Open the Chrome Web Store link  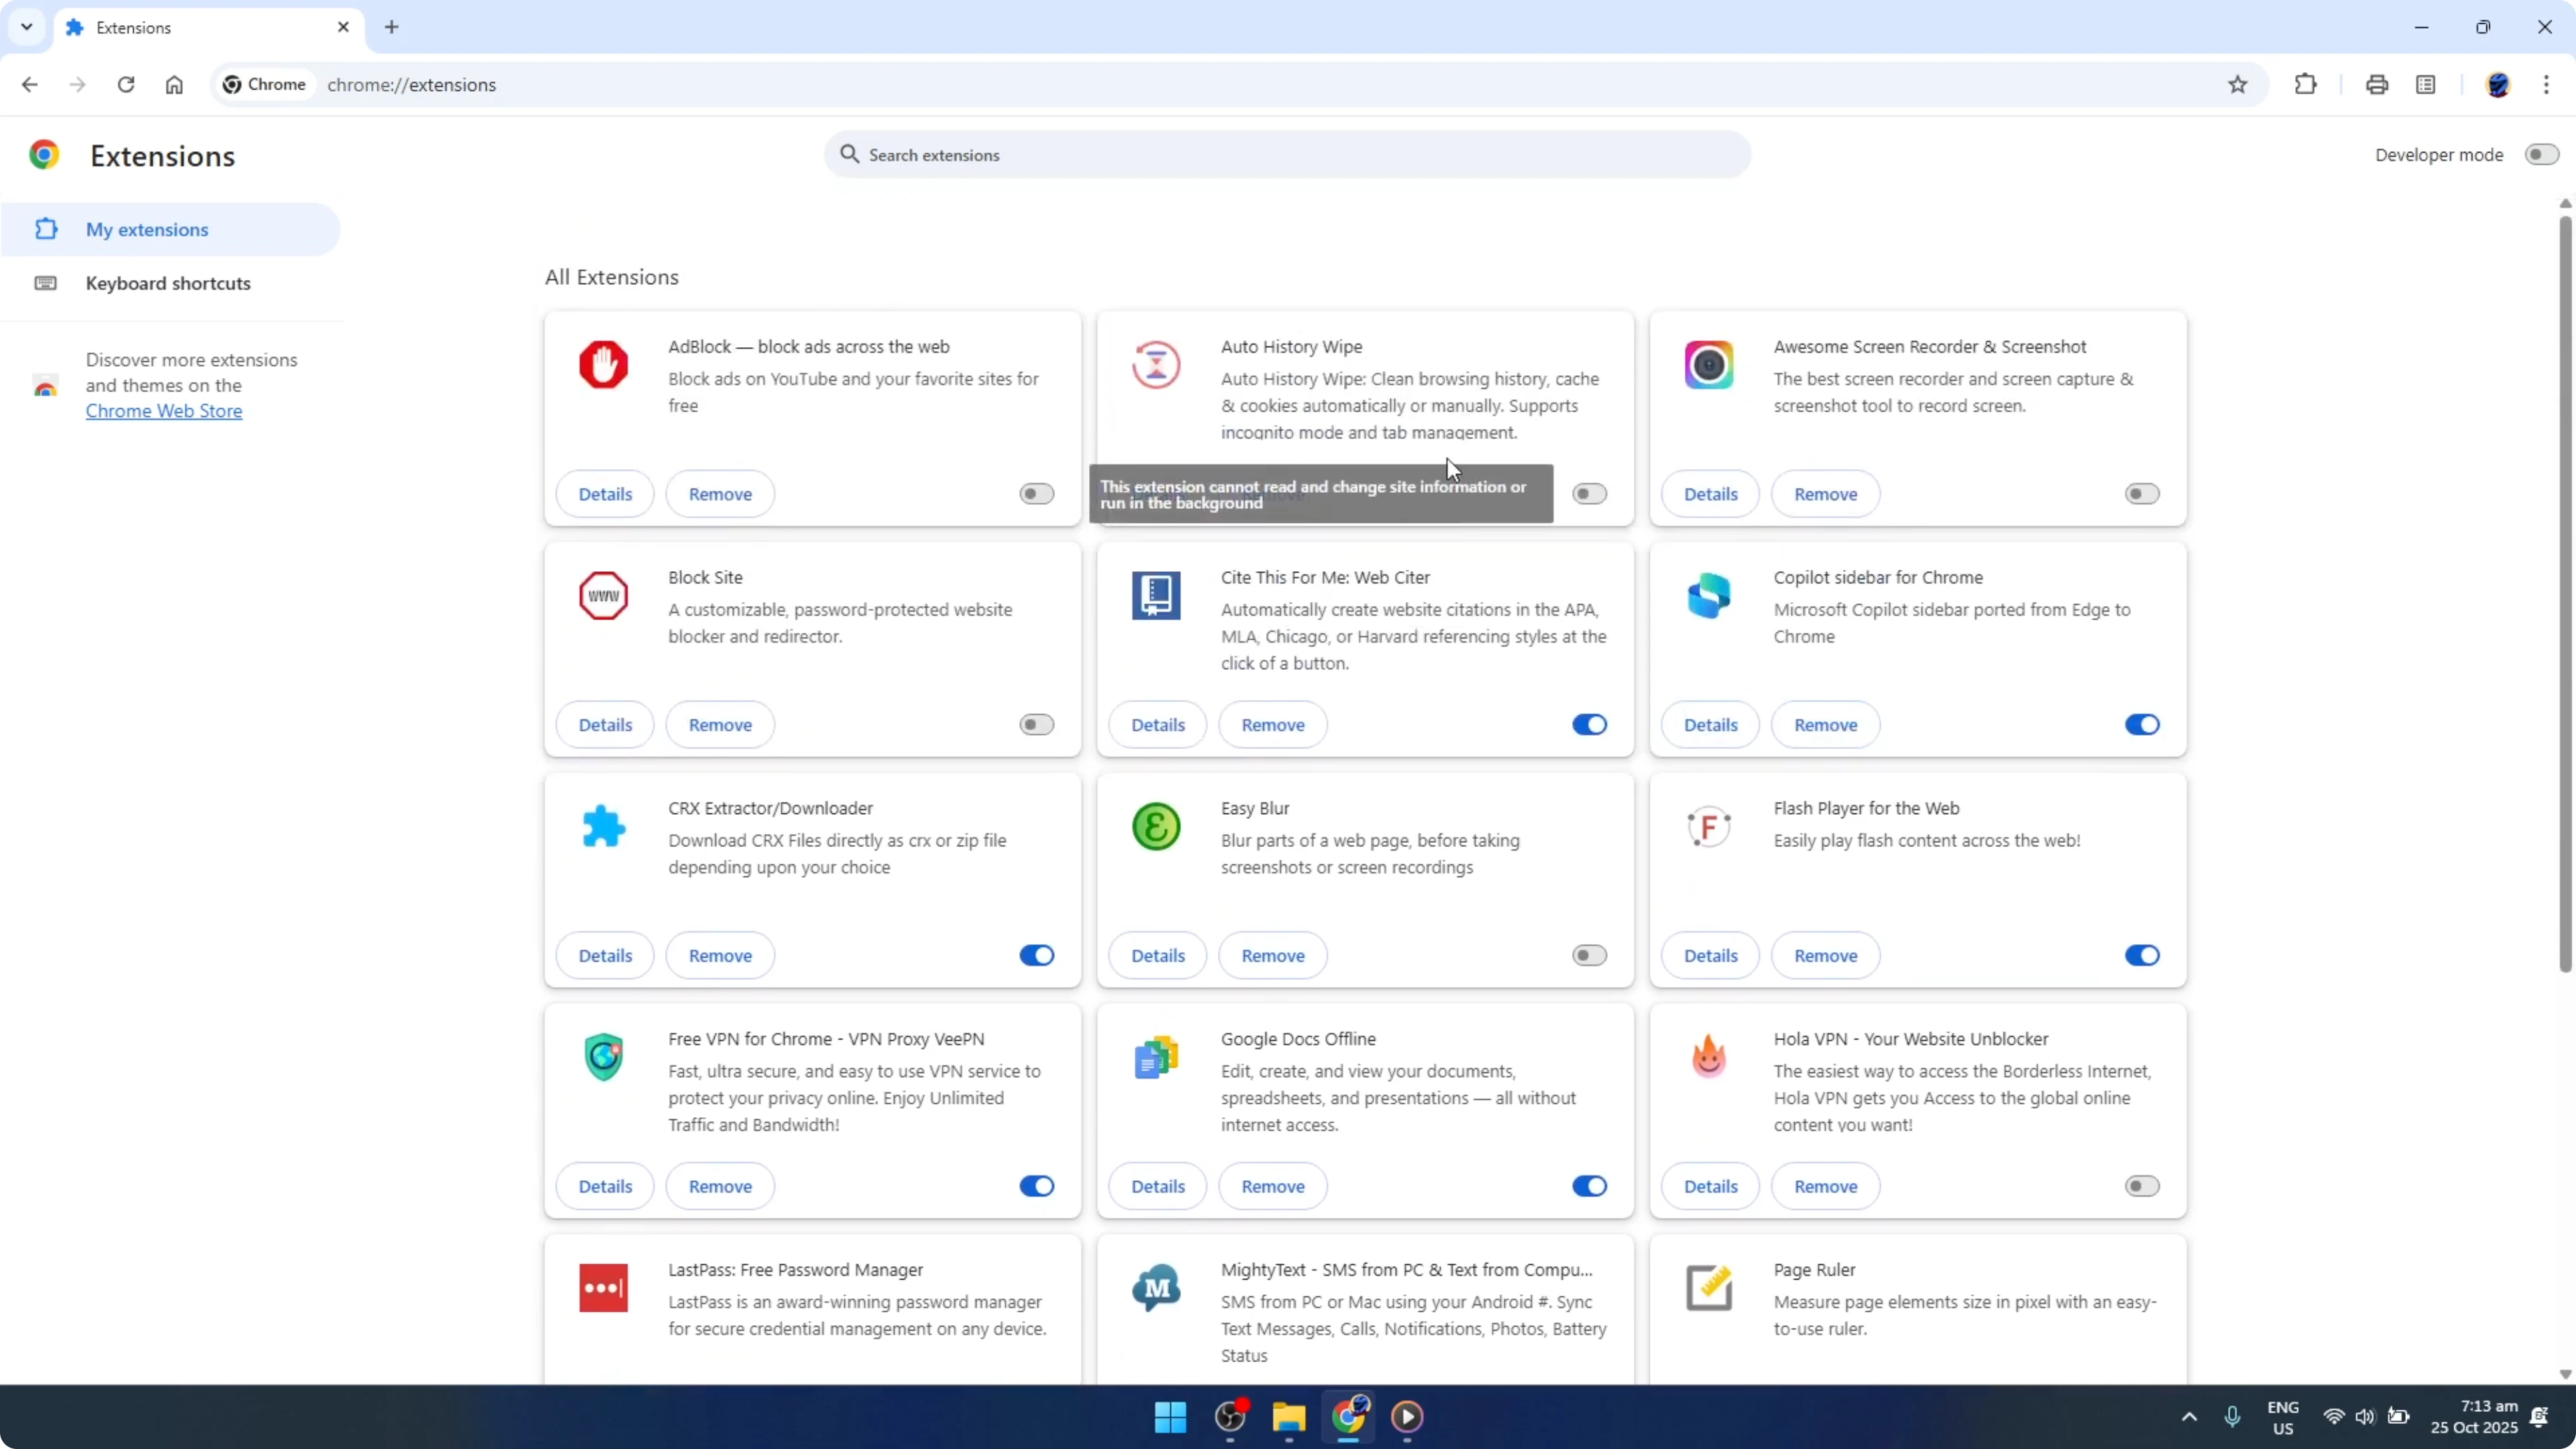164,411
